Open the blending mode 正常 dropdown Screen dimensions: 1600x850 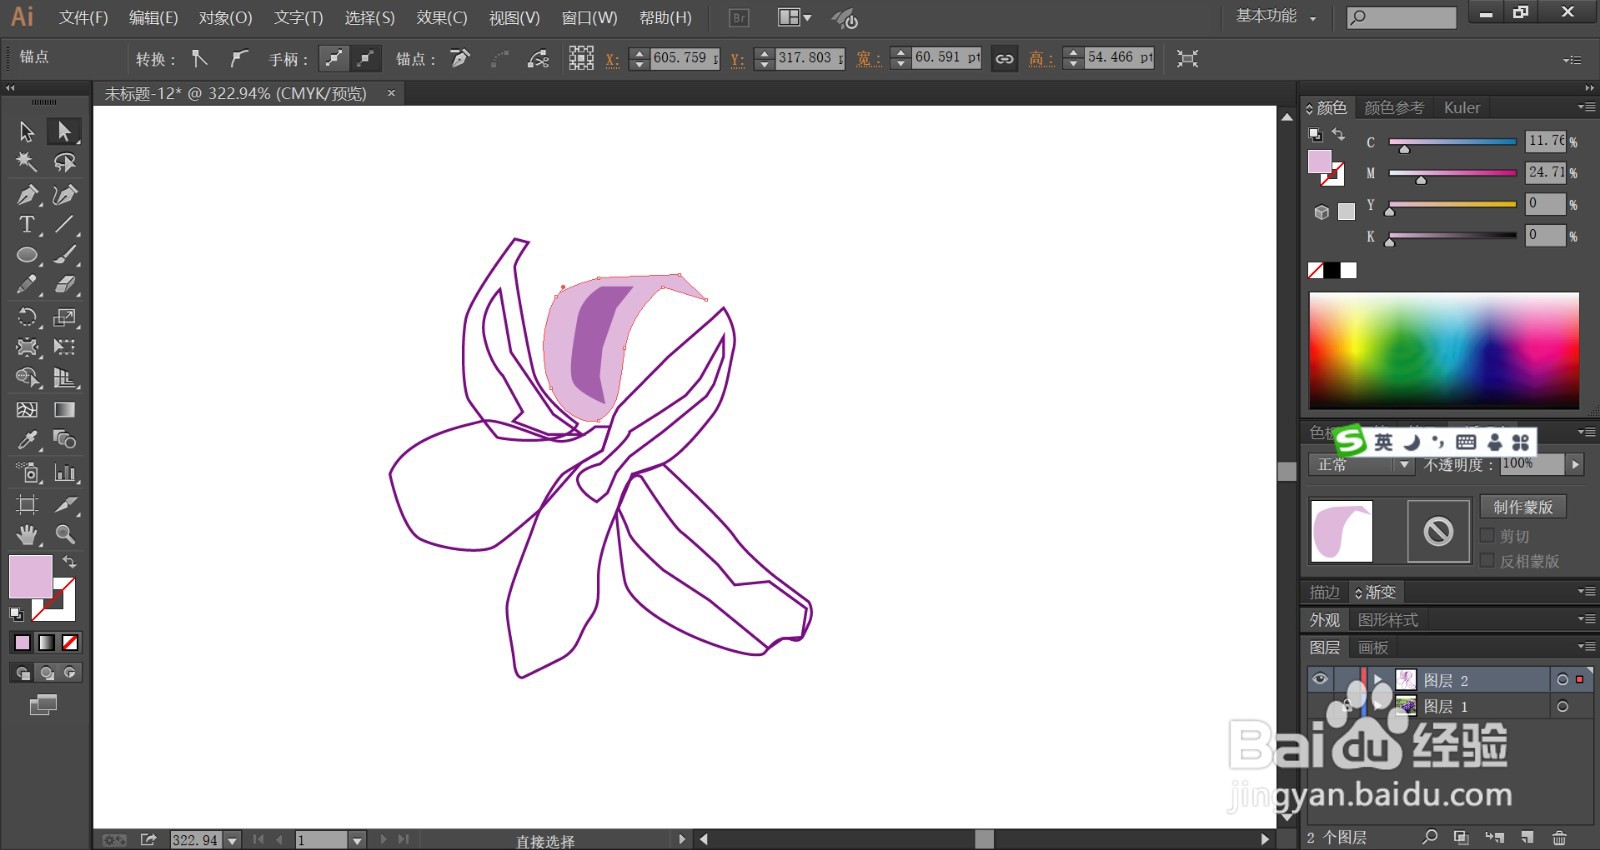pos(1362,464)
